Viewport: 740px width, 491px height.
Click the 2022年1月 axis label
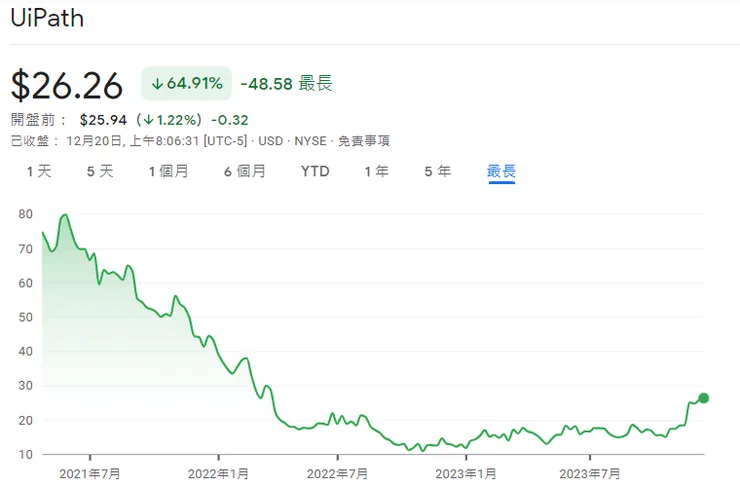click(218, 474)
